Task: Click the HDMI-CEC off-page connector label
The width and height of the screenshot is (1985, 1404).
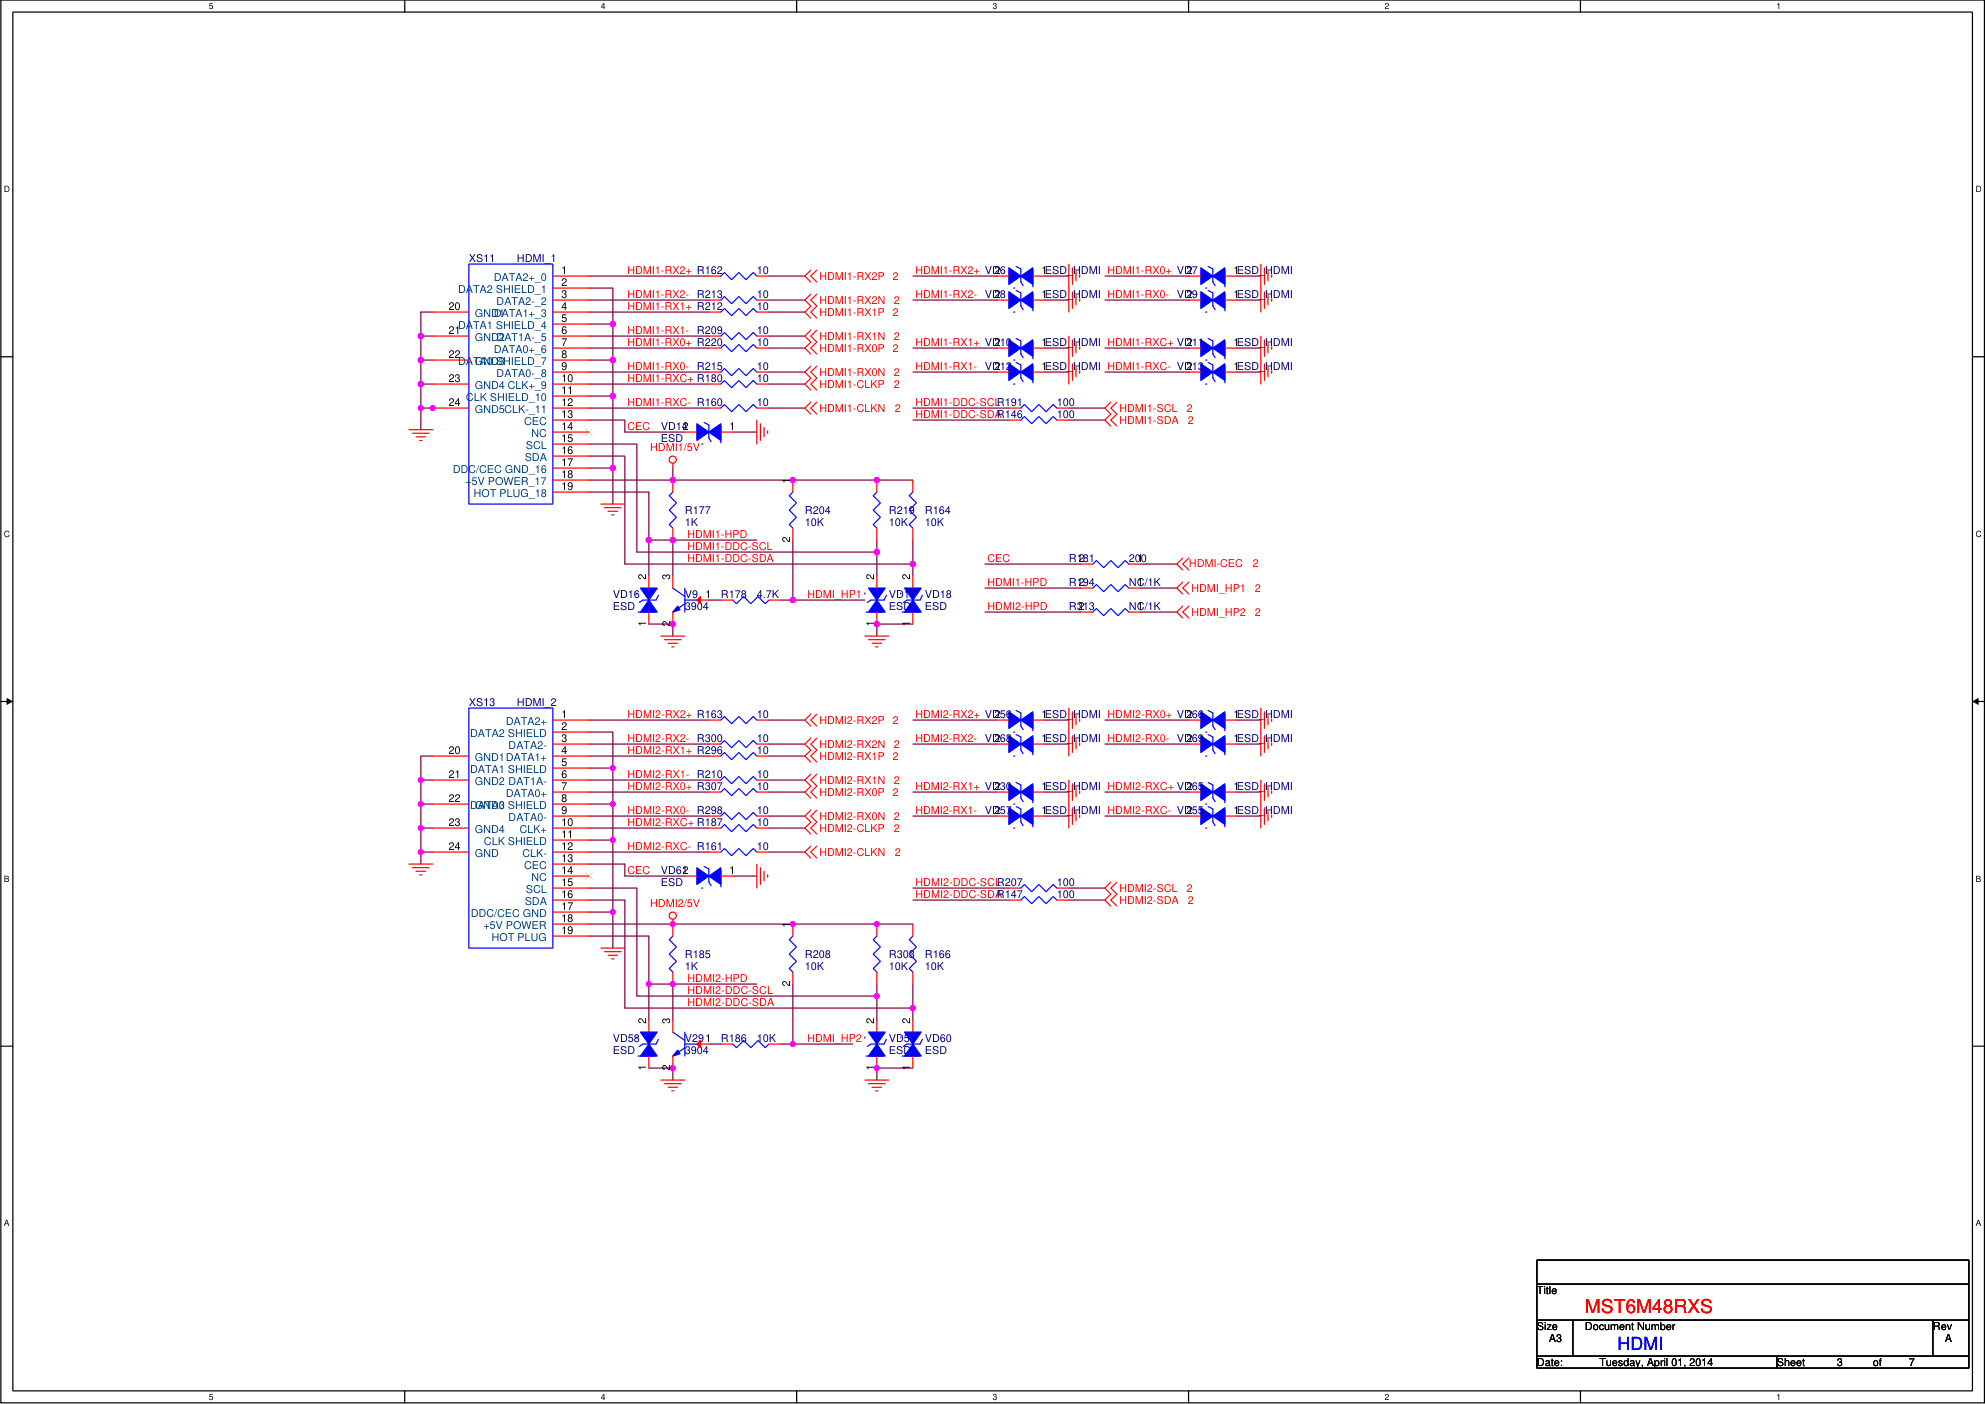Action: (x=1214, y=564)
